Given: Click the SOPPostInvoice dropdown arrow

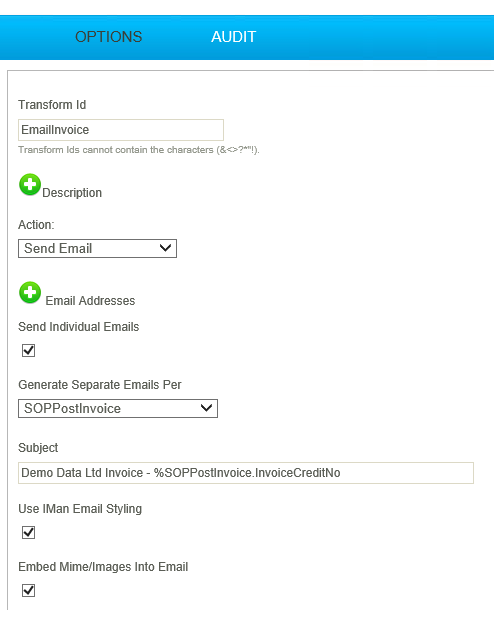Looking at the screenshot, I should 206,408.
